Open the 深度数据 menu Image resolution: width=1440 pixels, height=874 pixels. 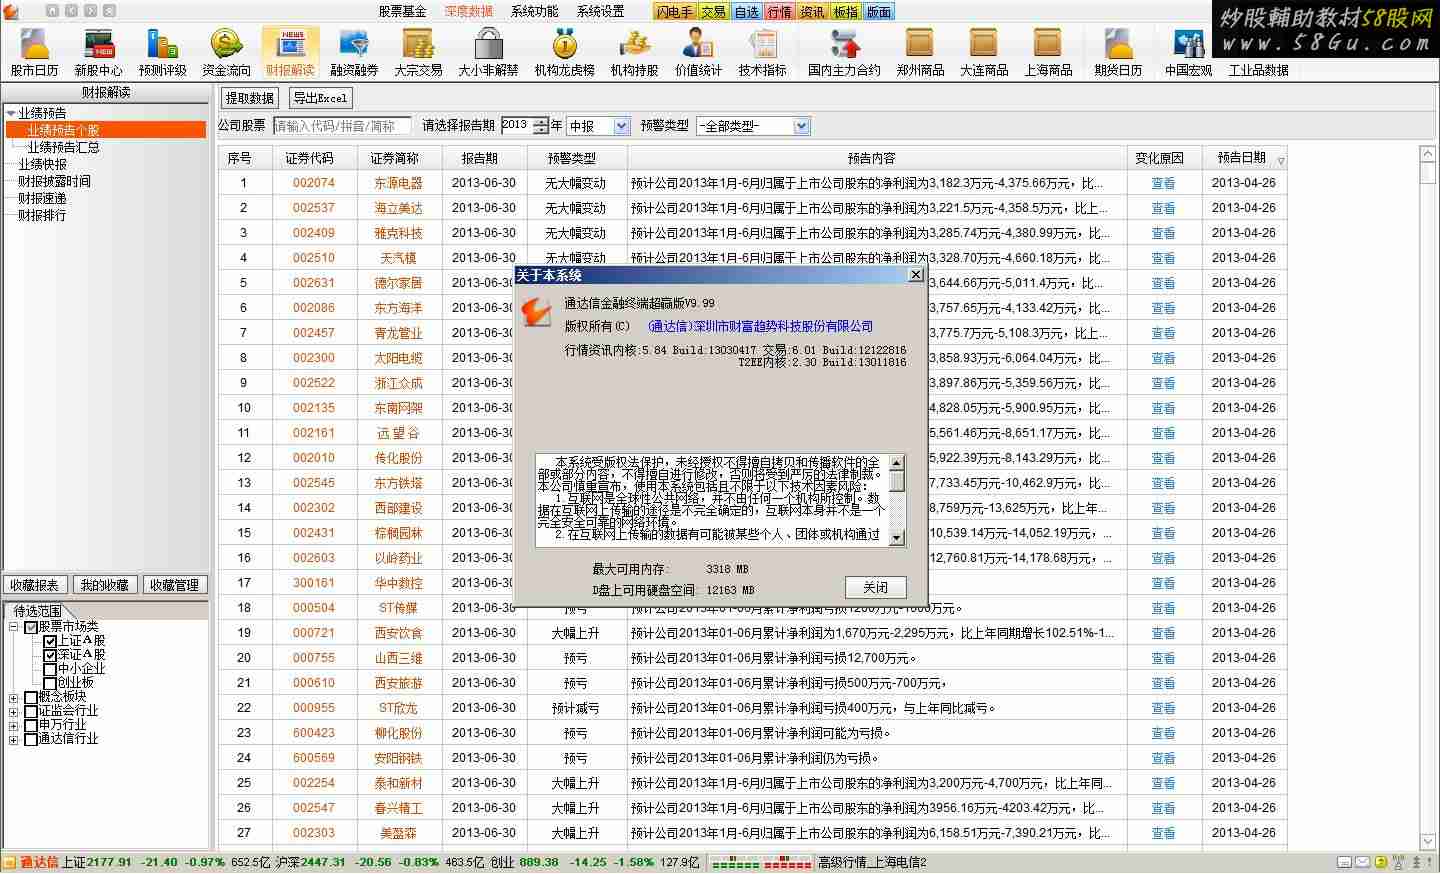[469, 12]
